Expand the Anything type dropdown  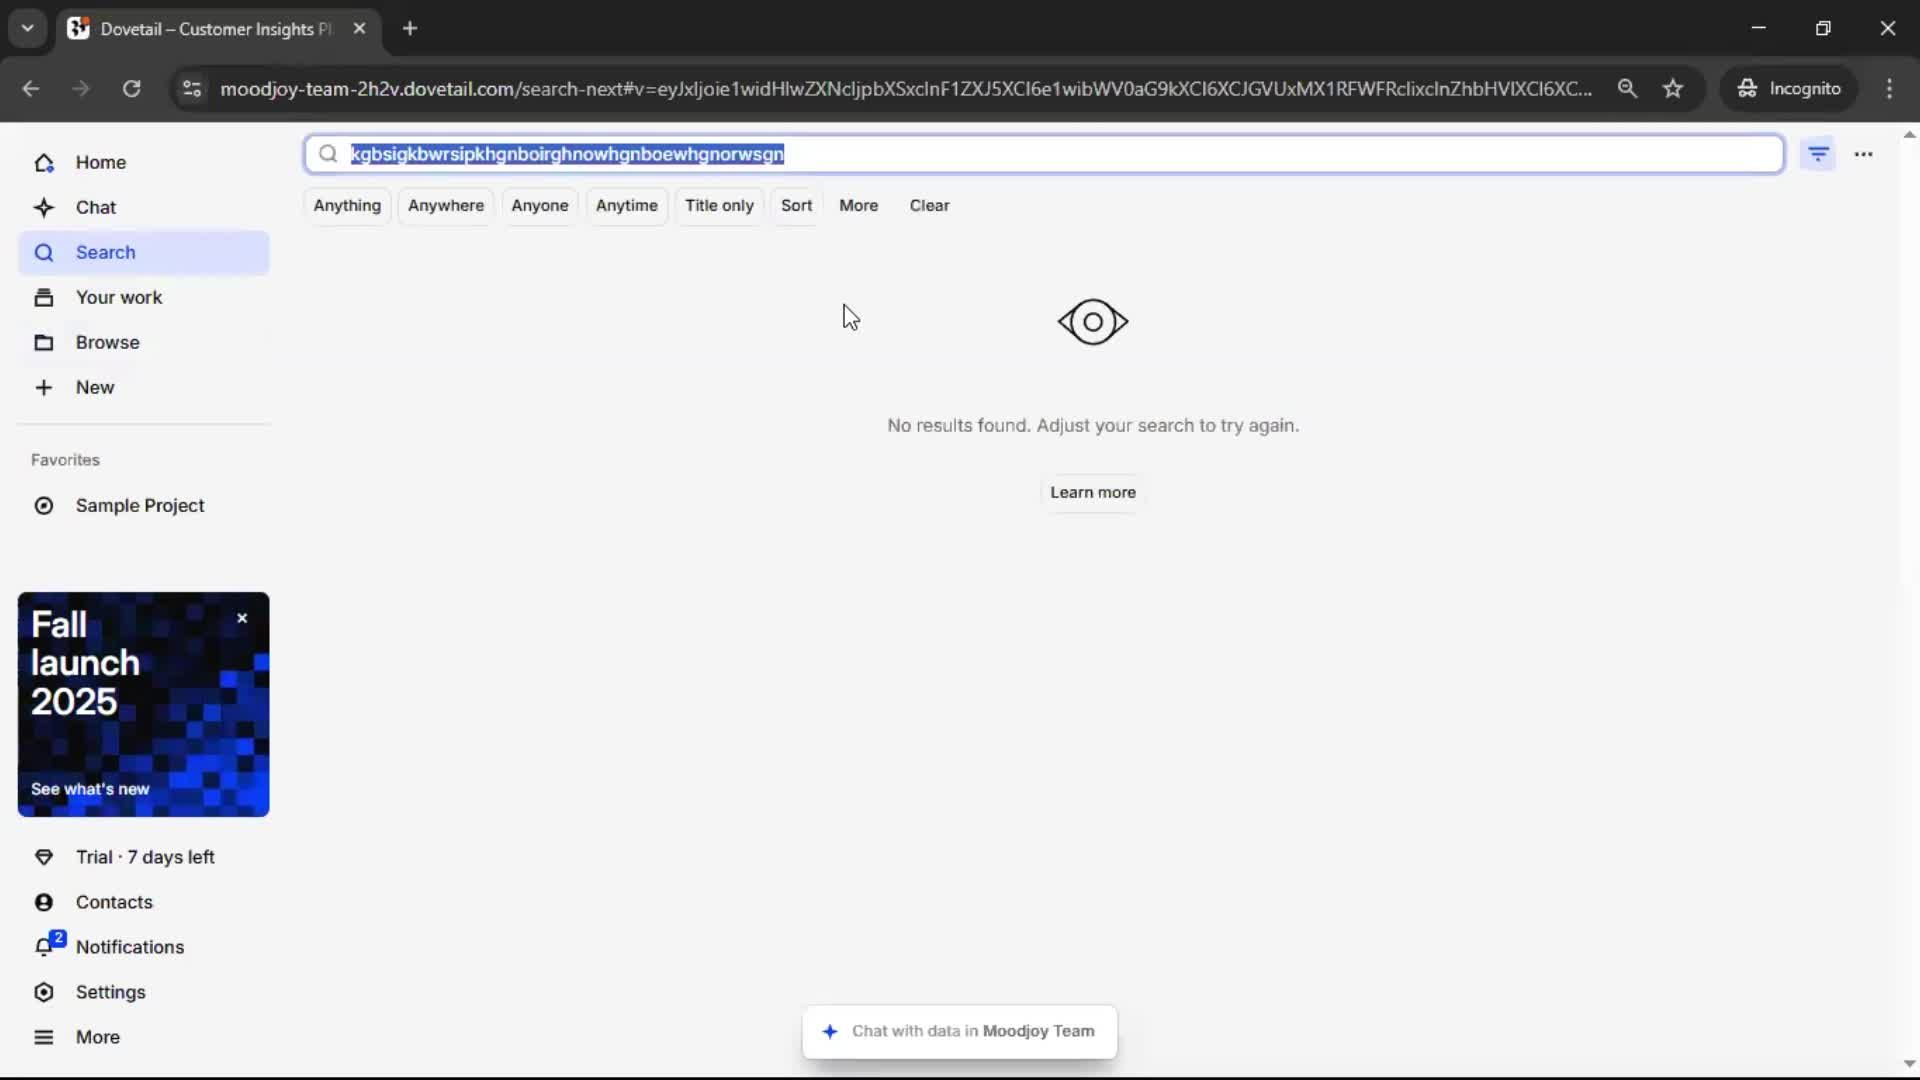[347, 205]
